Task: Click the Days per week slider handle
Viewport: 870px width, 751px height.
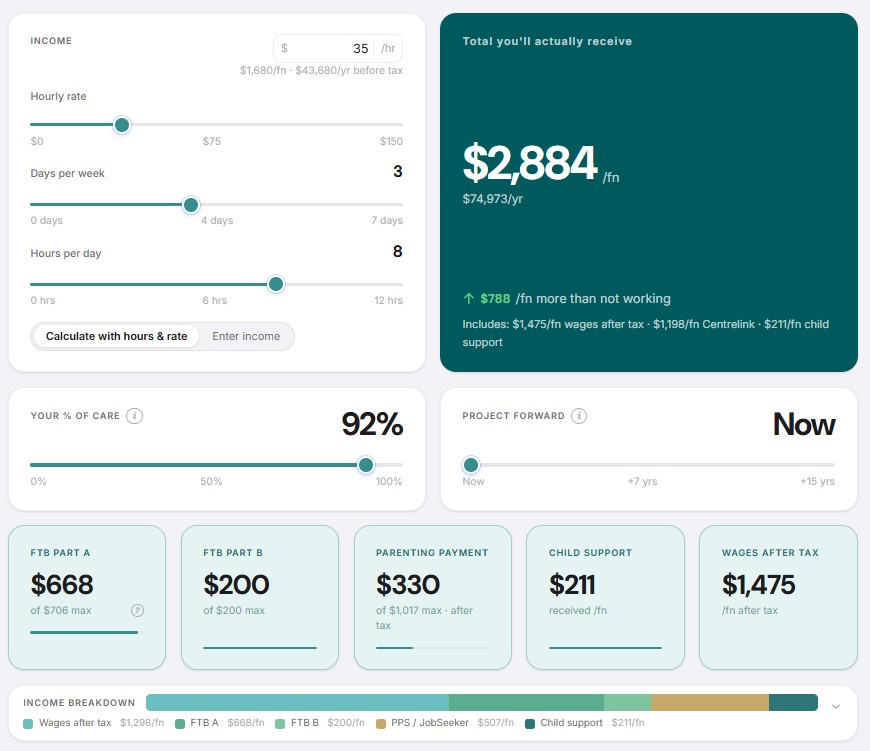Action: (191, 205)
